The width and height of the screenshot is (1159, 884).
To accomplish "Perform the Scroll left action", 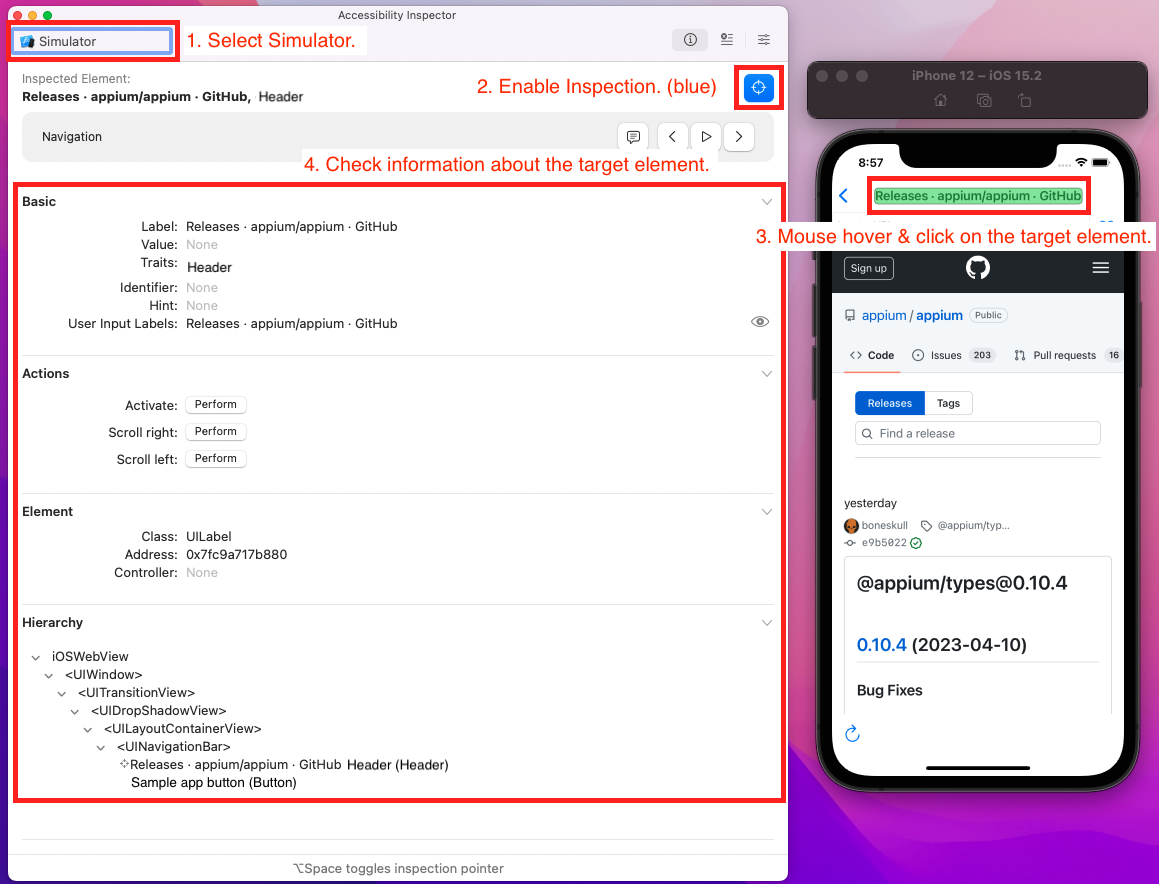I will 216,458.
